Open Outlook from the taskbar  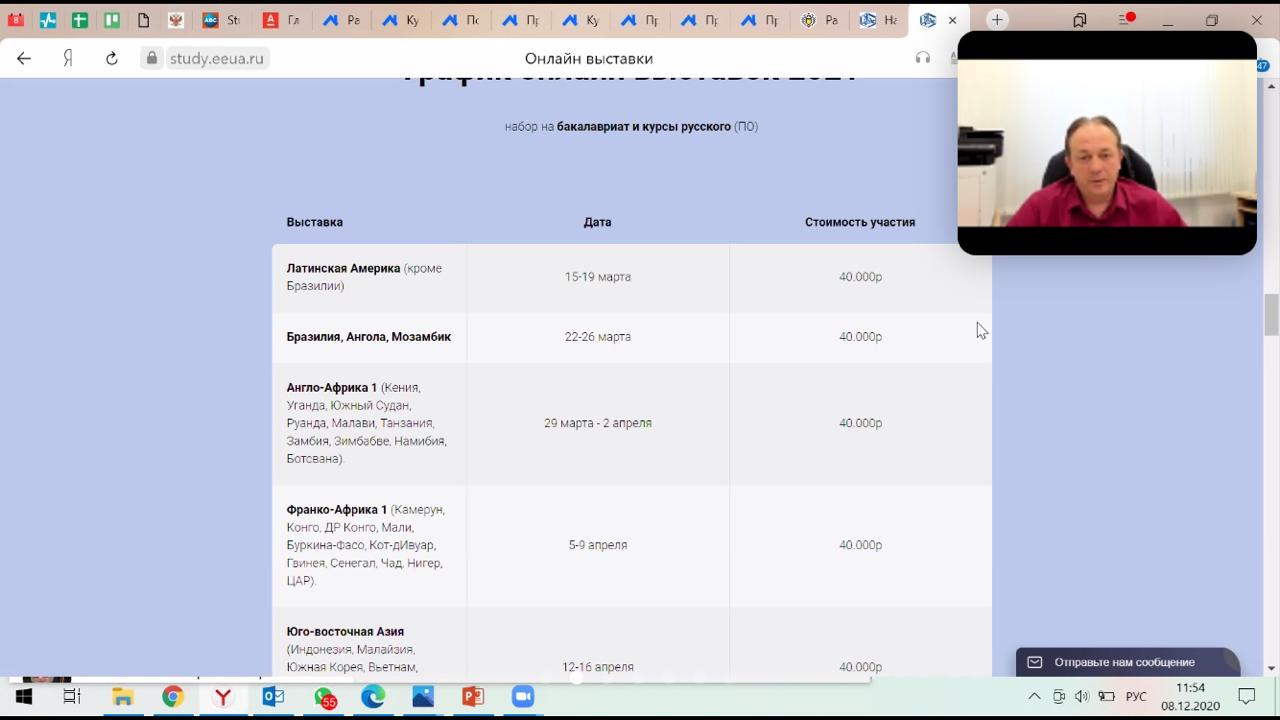click(x=273, y=697)
